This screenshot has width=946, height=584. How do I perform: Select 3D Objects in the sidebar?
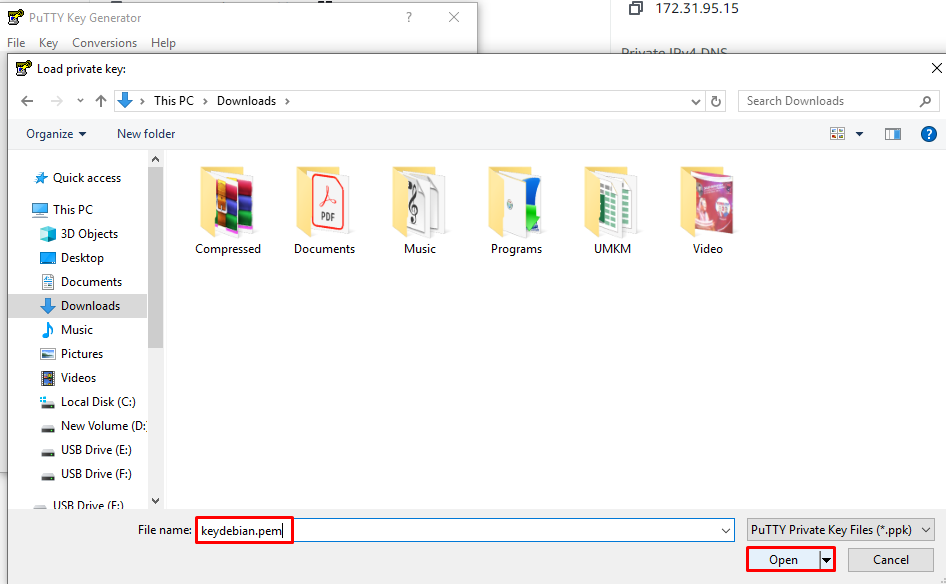click(x=78, y=233)
